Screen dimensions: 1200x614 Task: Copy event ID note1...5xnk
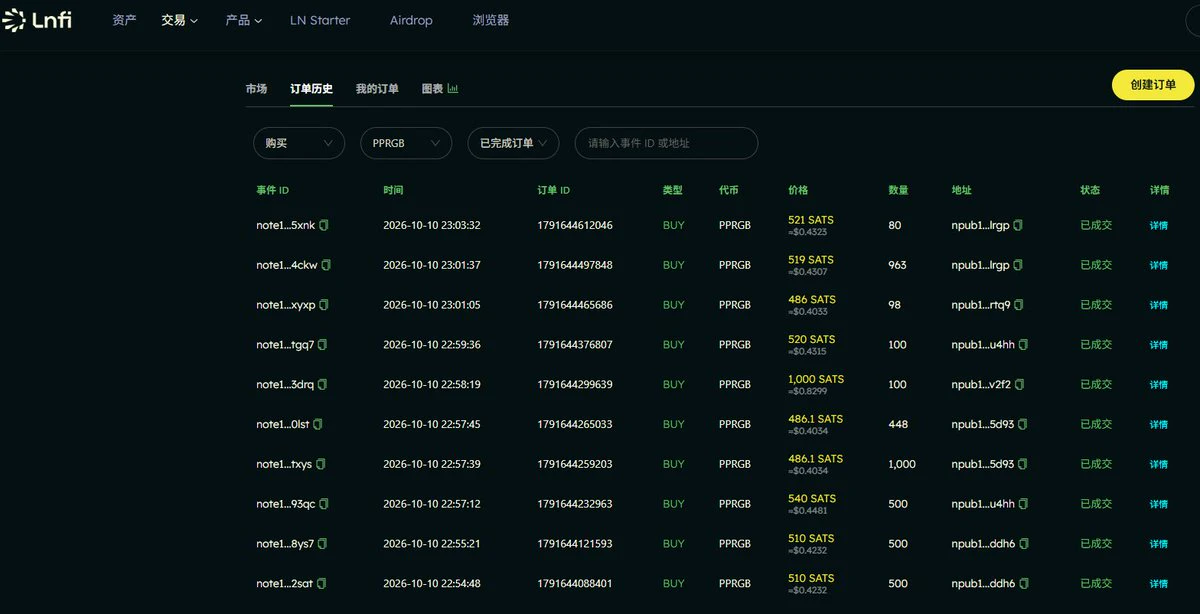pyautogui.click(x=324, y=226)
